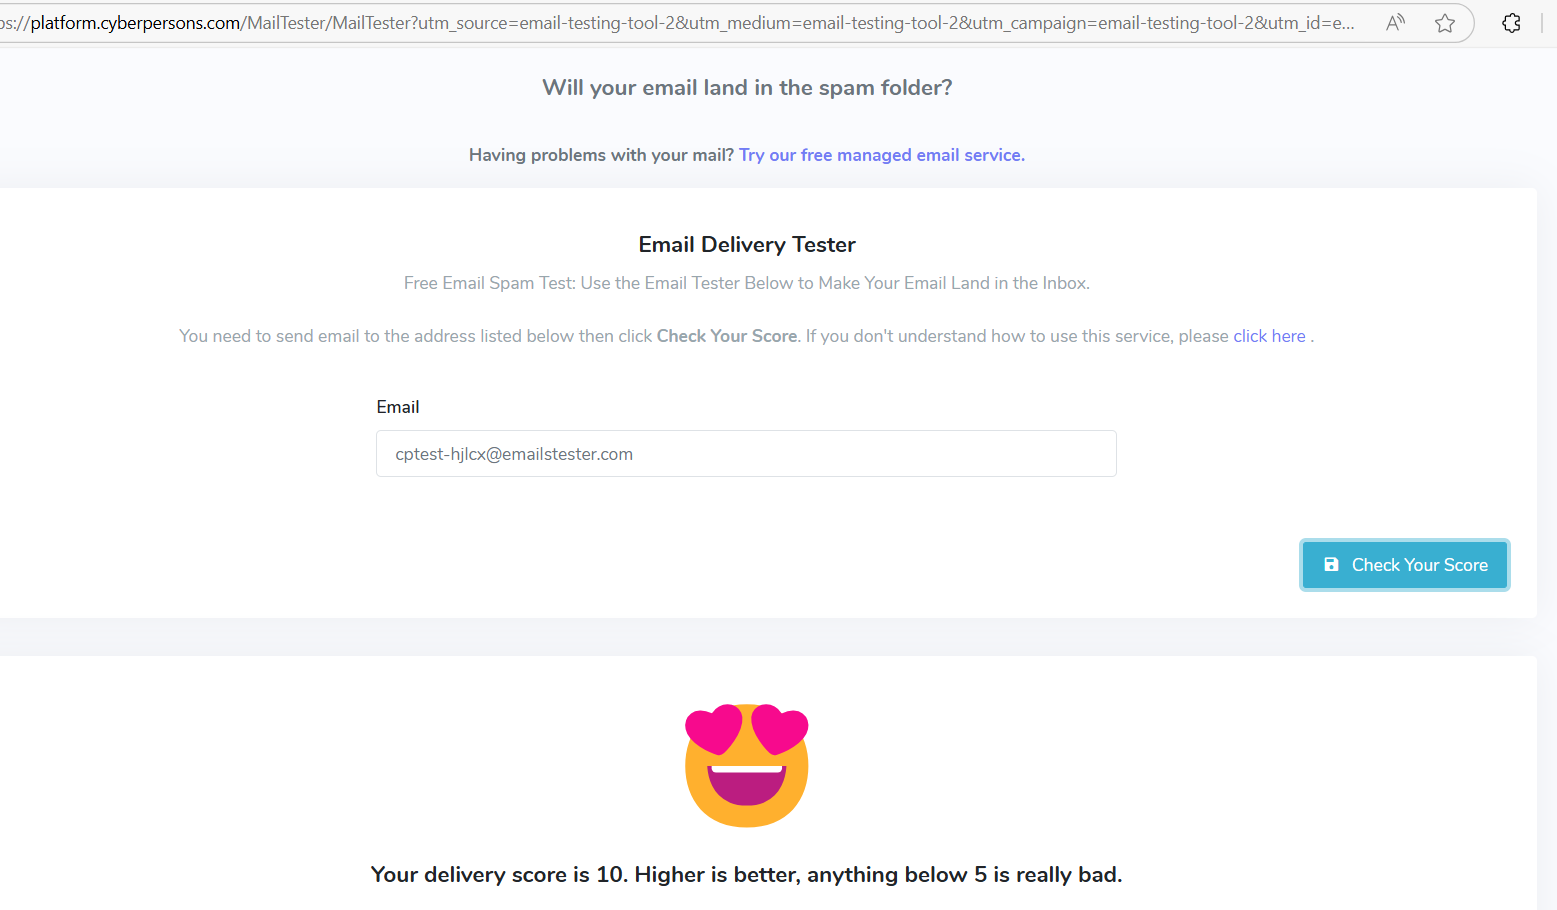Click 'Having problems with your mail?' text
This screenshot has width=1557, height=910.
pyautogui.click(x=601, y=155)
